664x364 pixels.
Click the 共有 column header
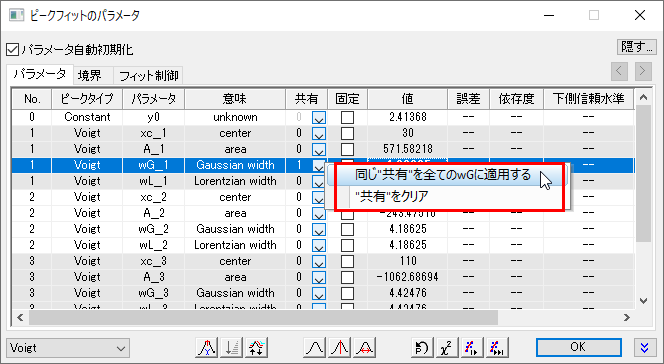(307, 99)
